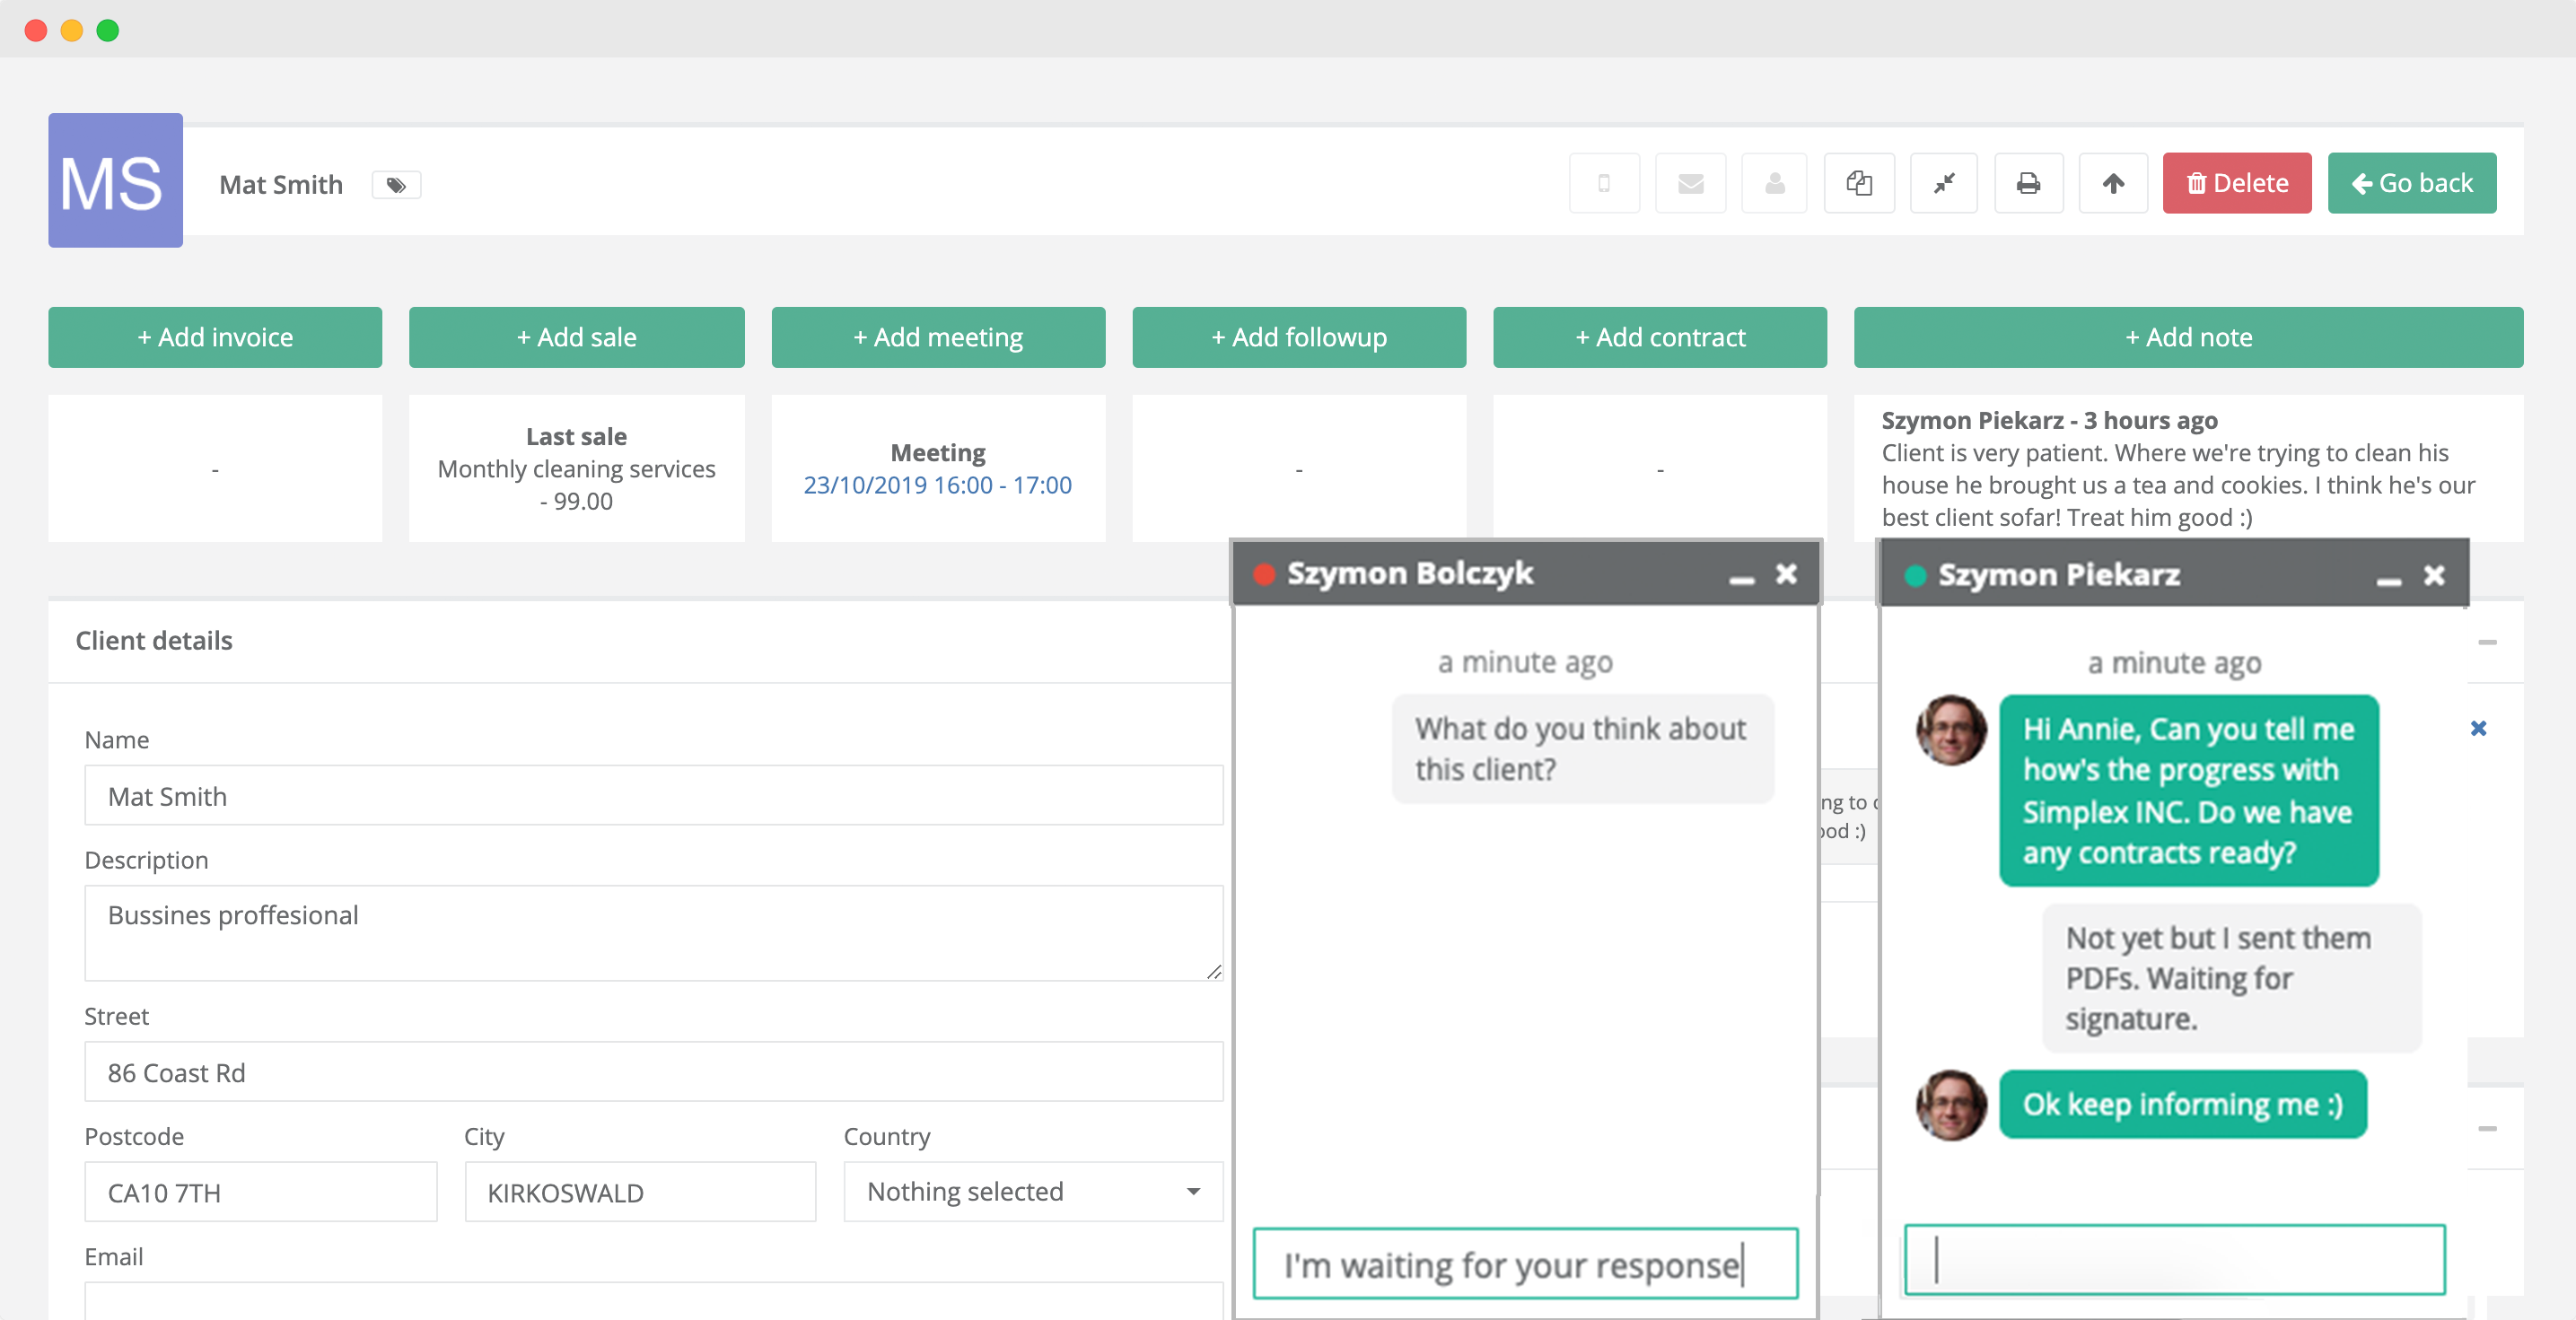The image size is (2576, 1320).
Task: Click the Szymon Piekarz chat message input
Action: click(2174, 1259)
